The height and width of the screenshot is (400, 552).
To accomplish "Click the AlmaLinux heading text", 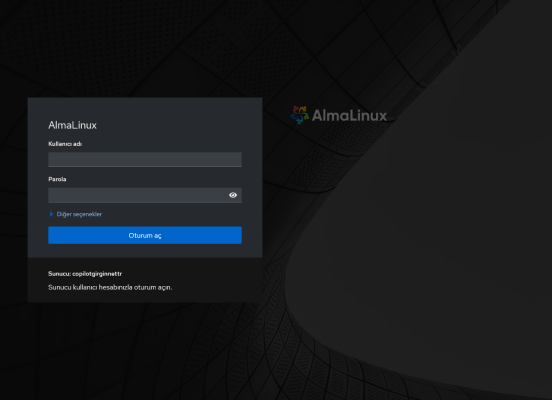I will [73, 125].
